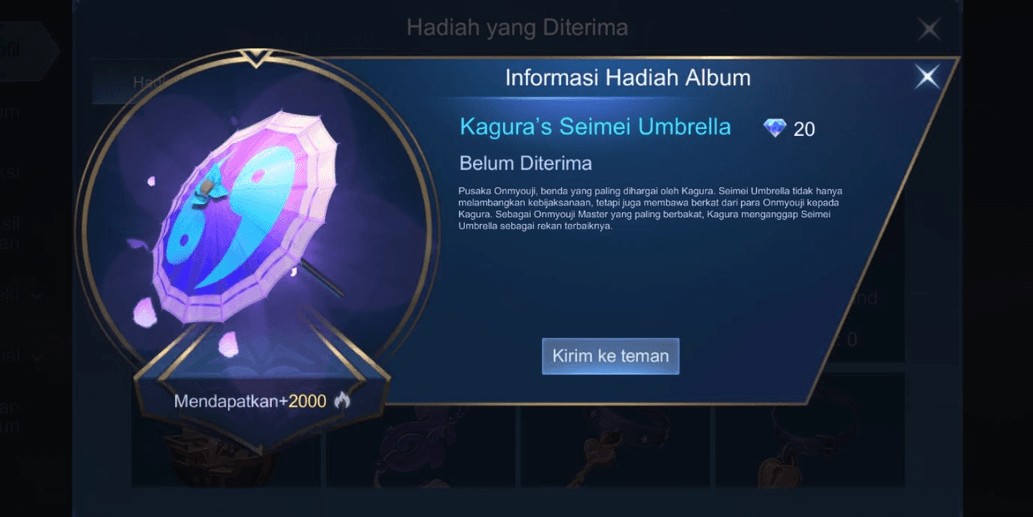
Task: Select the dimmed Hadiah tab behind the dialog
Action: 148,82
